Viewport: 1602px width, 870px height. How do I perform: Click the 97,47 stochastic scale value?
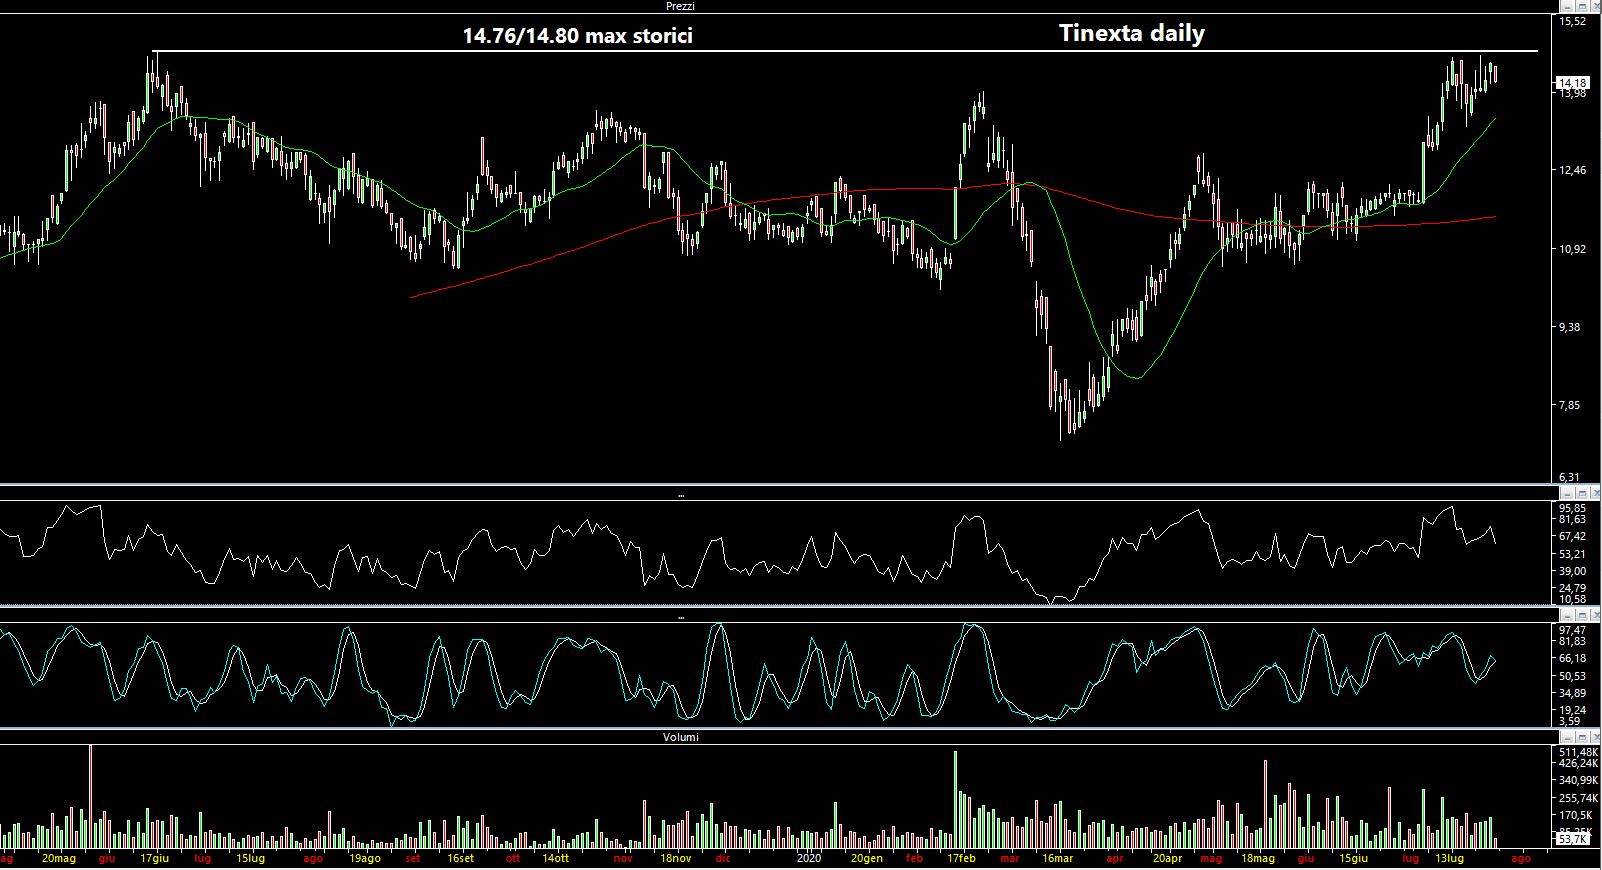[x=1573, y=630]
